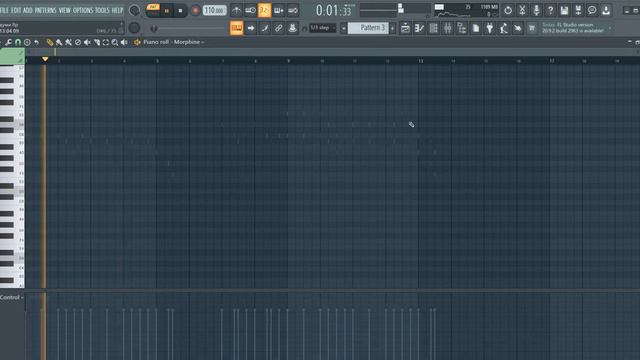
Task: Open the Browser tree icon
Action: point(462,28)
